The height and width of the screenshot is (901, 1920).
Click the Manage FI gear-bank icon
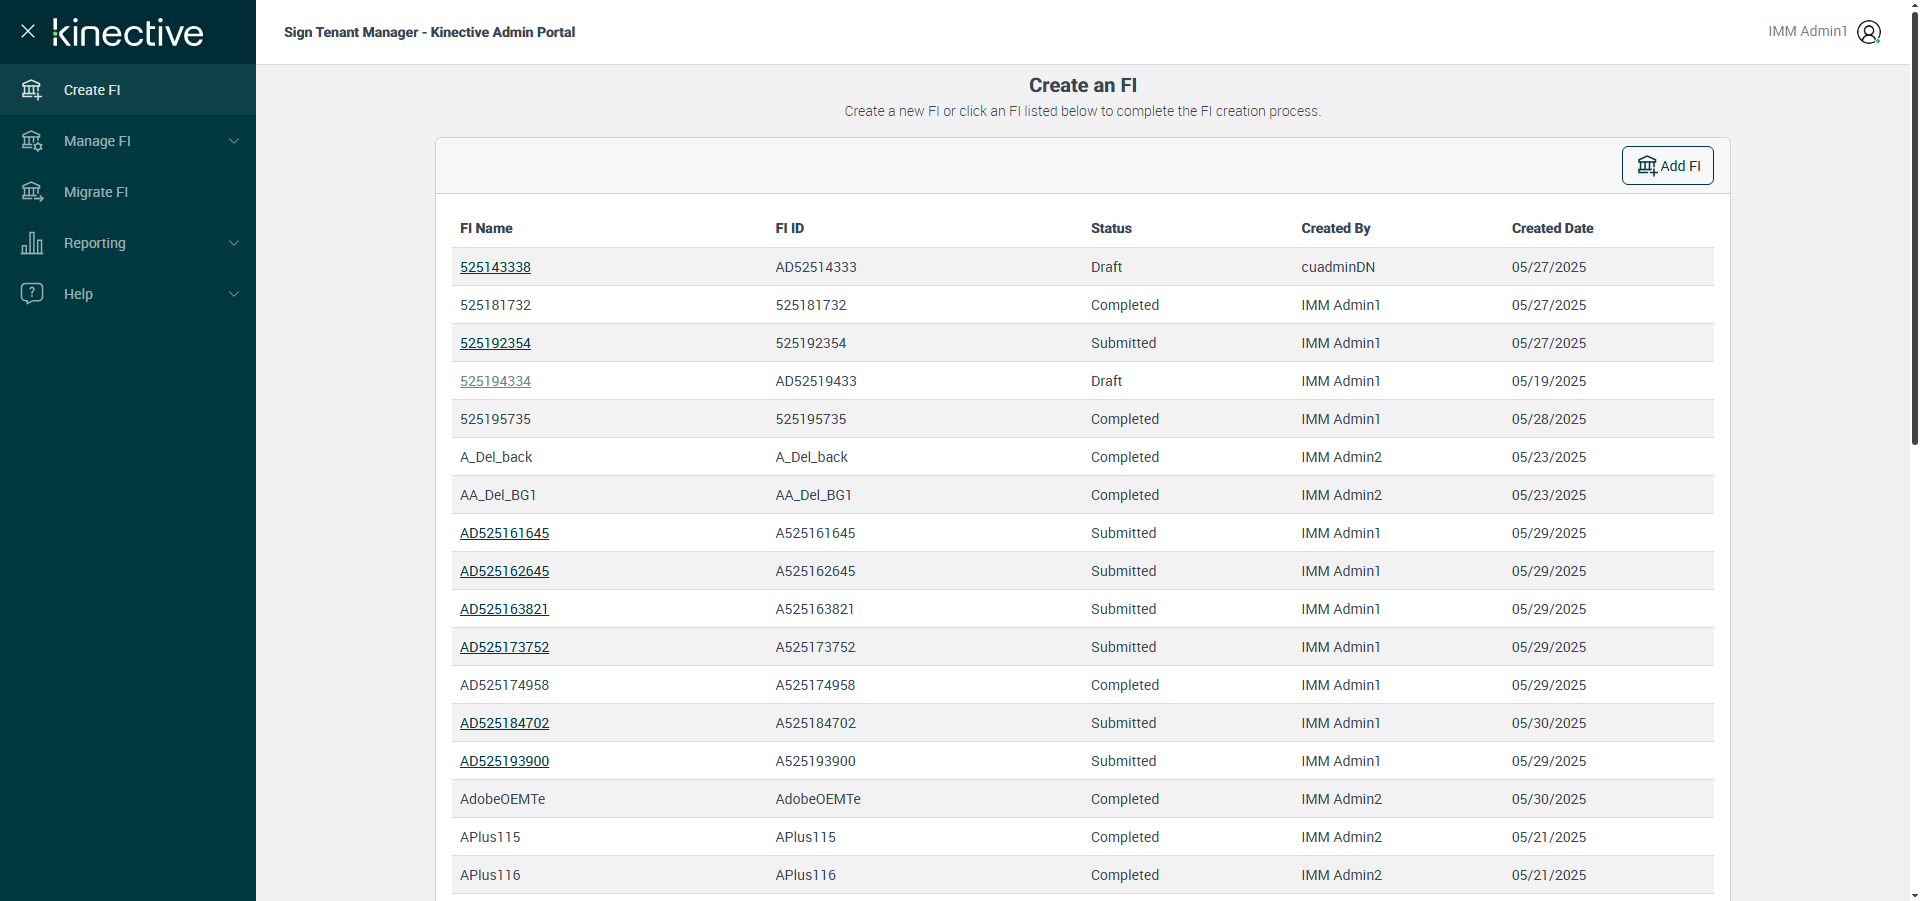coord(32,141)
